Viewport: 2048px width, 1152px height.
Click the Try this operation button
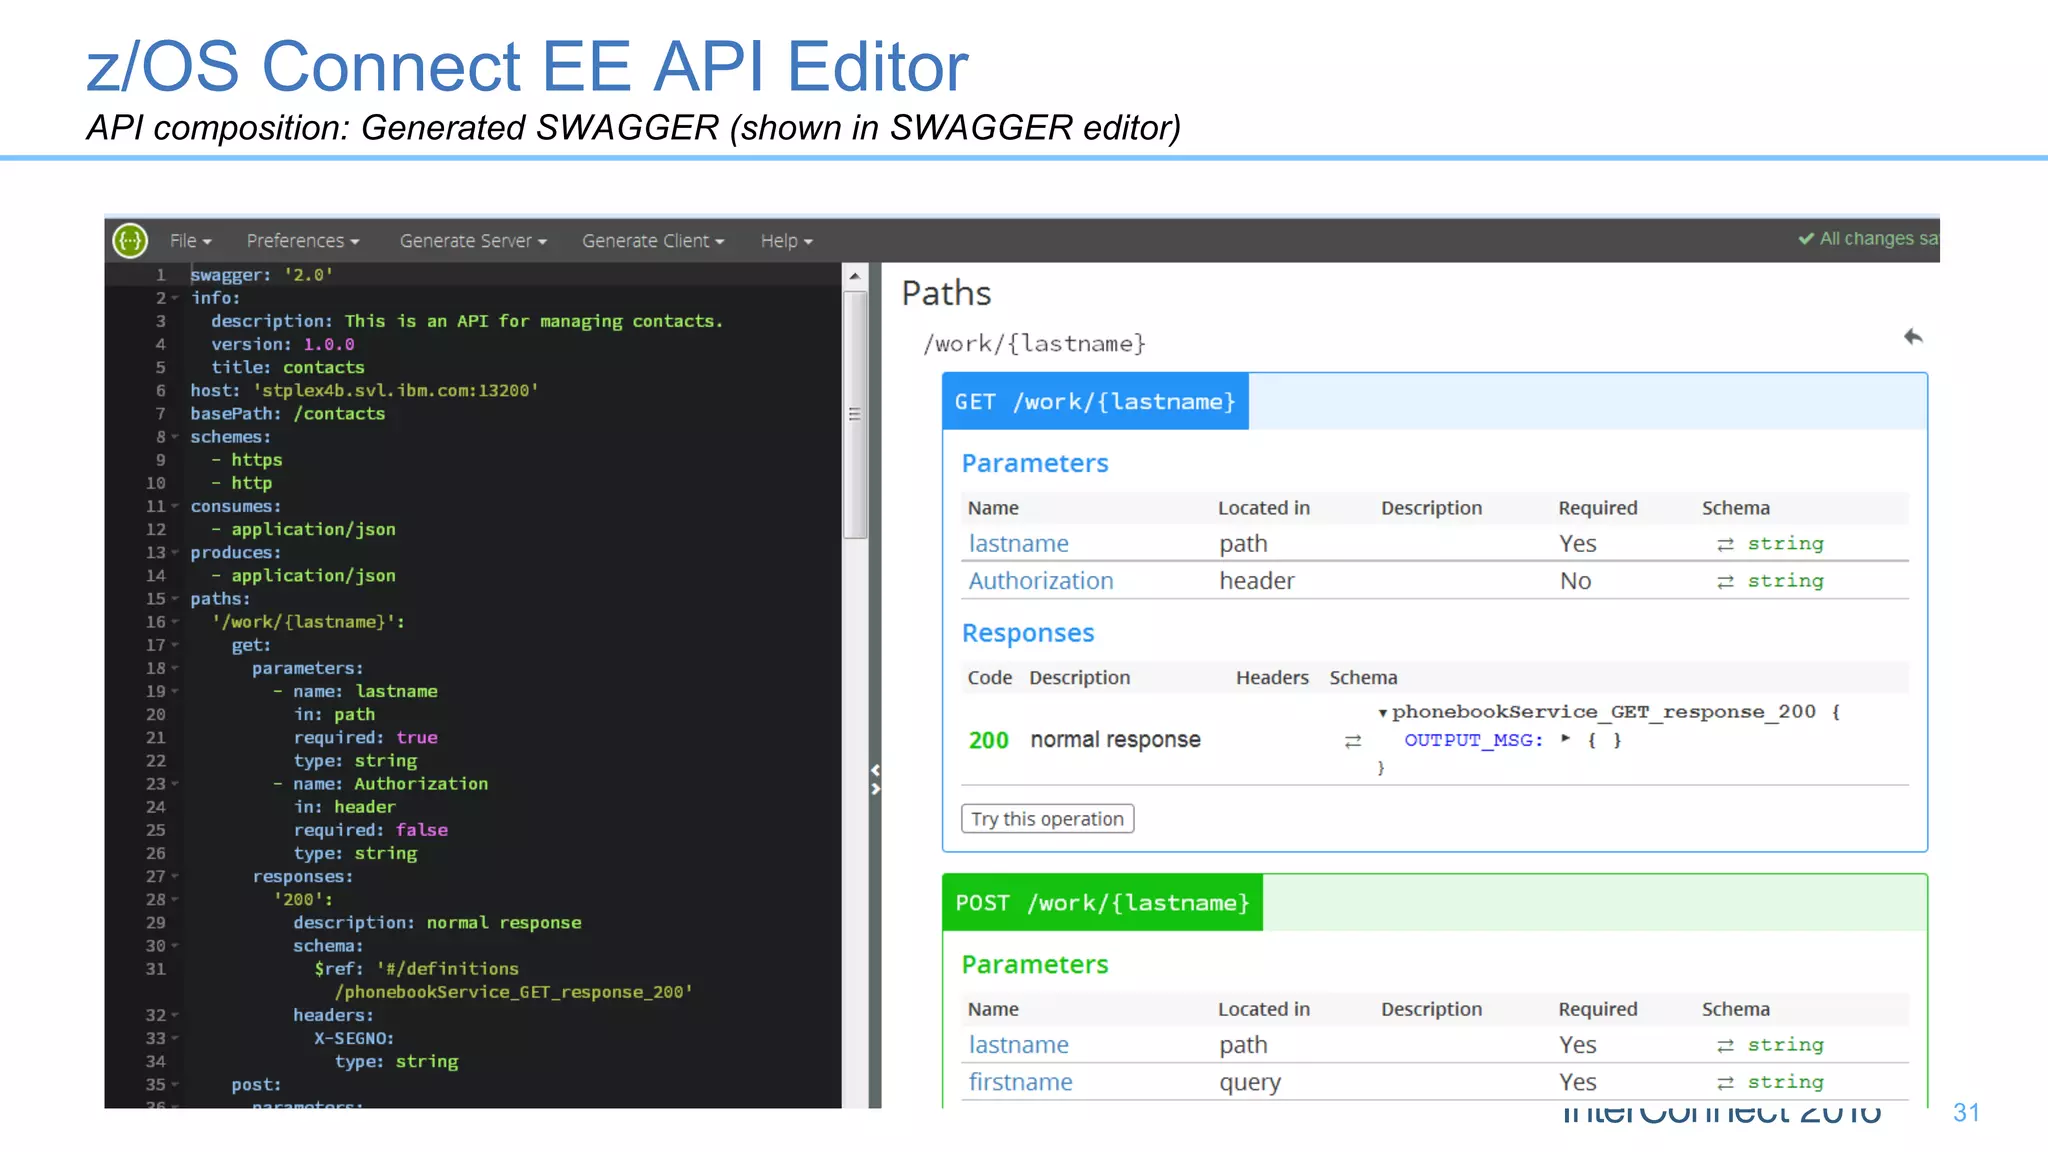coord(1047,819)
